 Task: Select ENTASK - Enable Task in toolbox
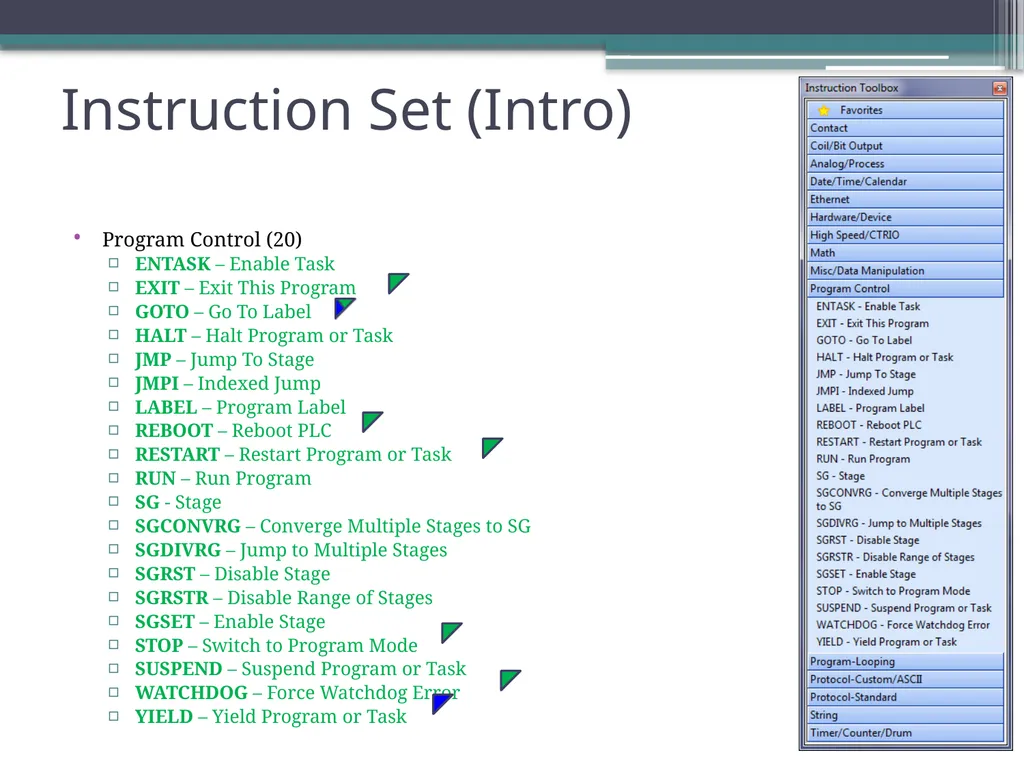tap(868, 306)
